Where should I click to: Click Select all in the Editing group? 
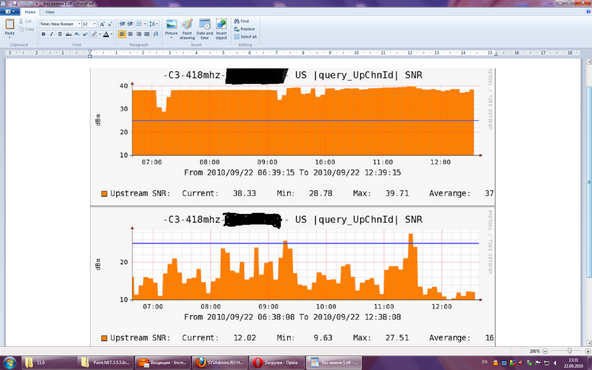(x=245, y=37)
